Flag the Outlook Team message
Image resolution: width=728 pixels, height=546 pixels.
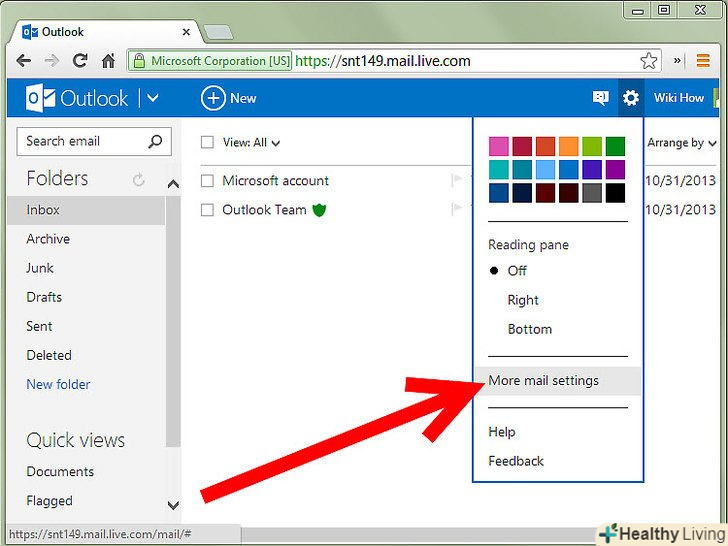[x=456, y=209]
